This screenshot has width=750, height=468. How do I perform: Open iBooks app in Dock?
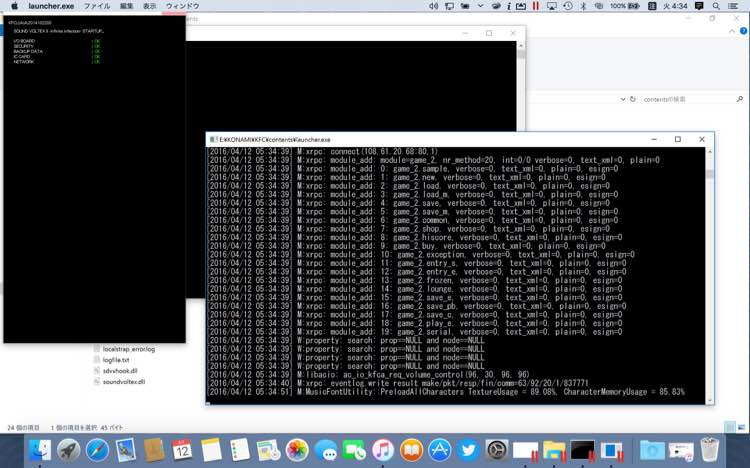(411, 450)
